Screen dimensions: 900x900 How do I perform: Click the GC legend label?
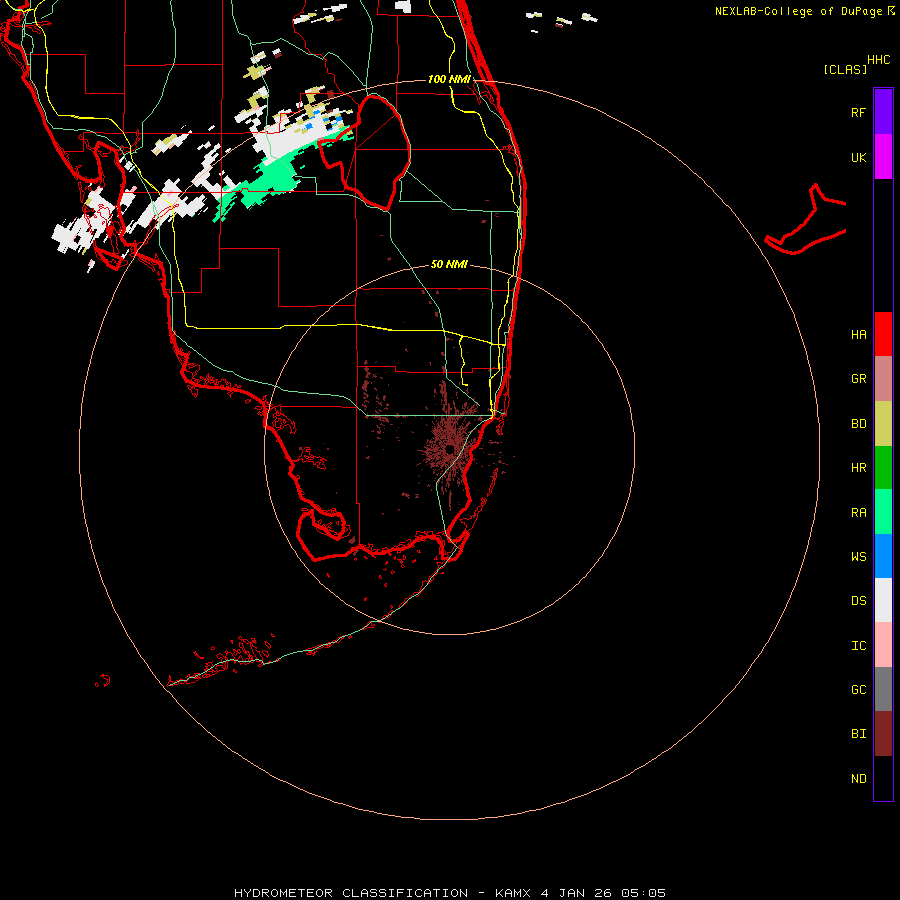coord(858,689)
